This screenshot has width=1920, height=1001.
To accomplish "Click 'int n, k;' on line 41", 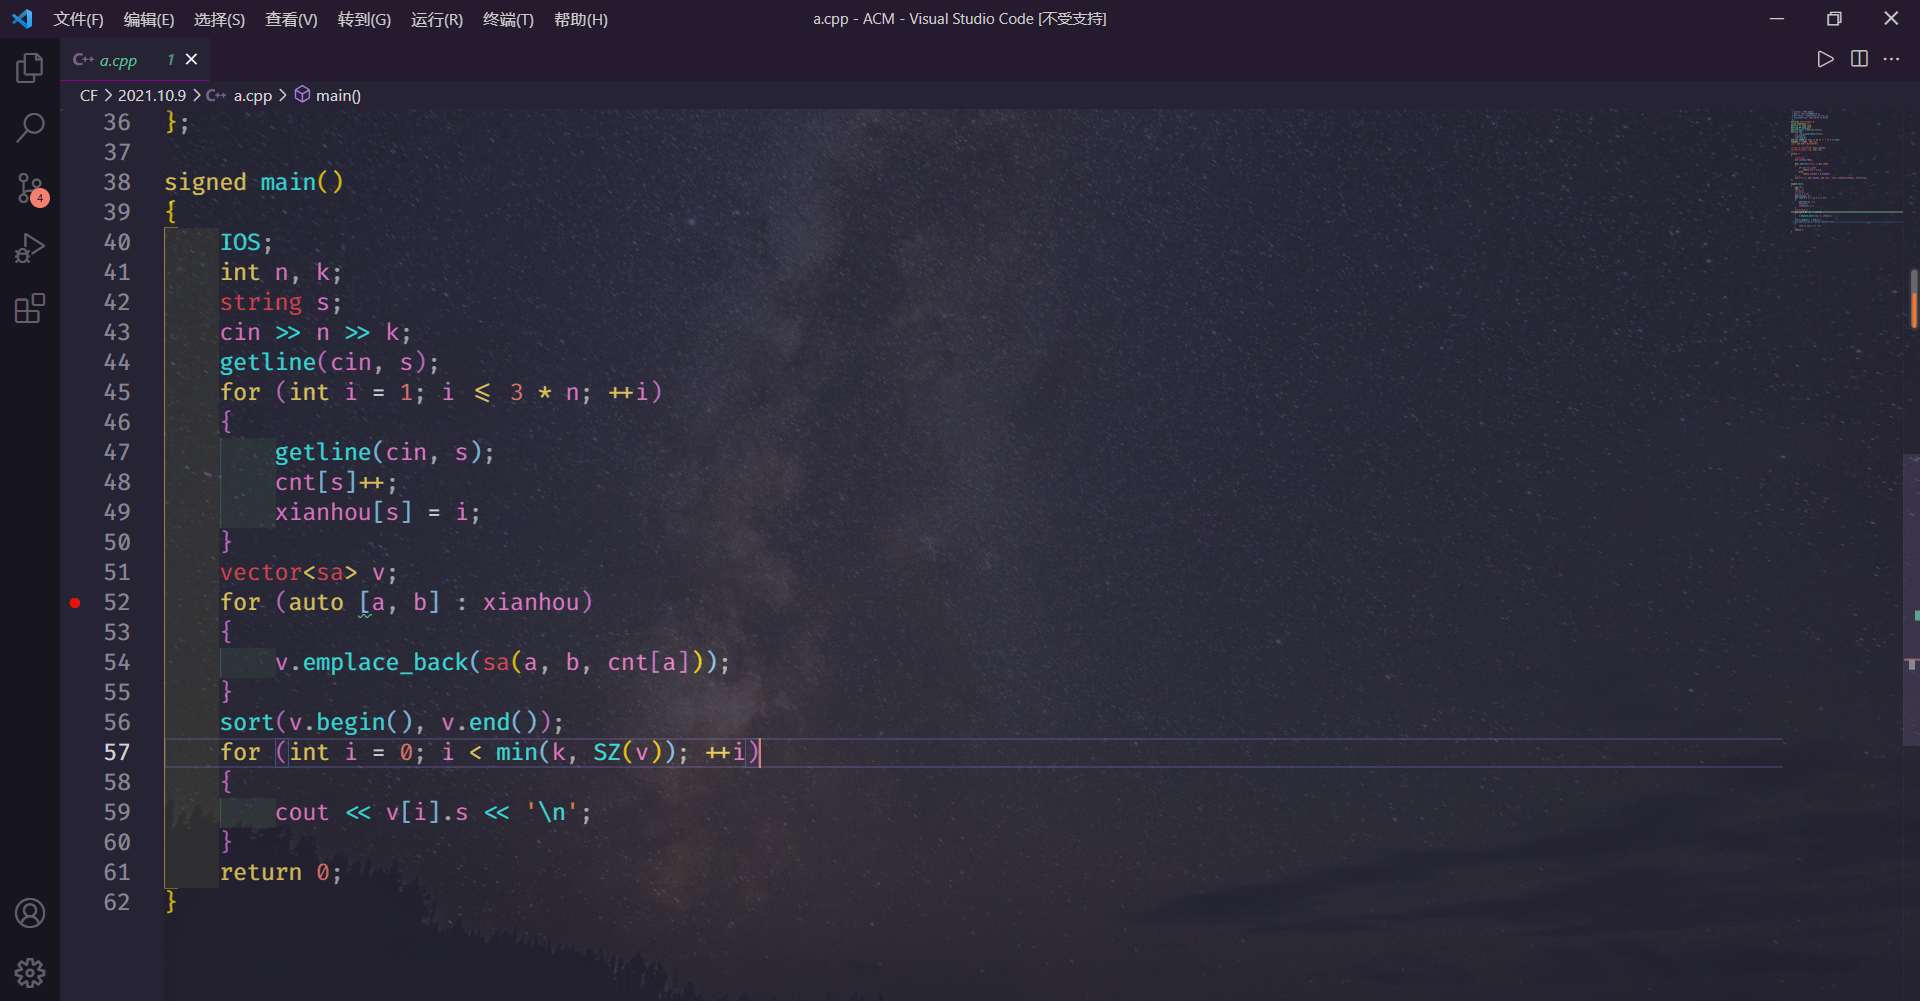I will coord(281,272).
